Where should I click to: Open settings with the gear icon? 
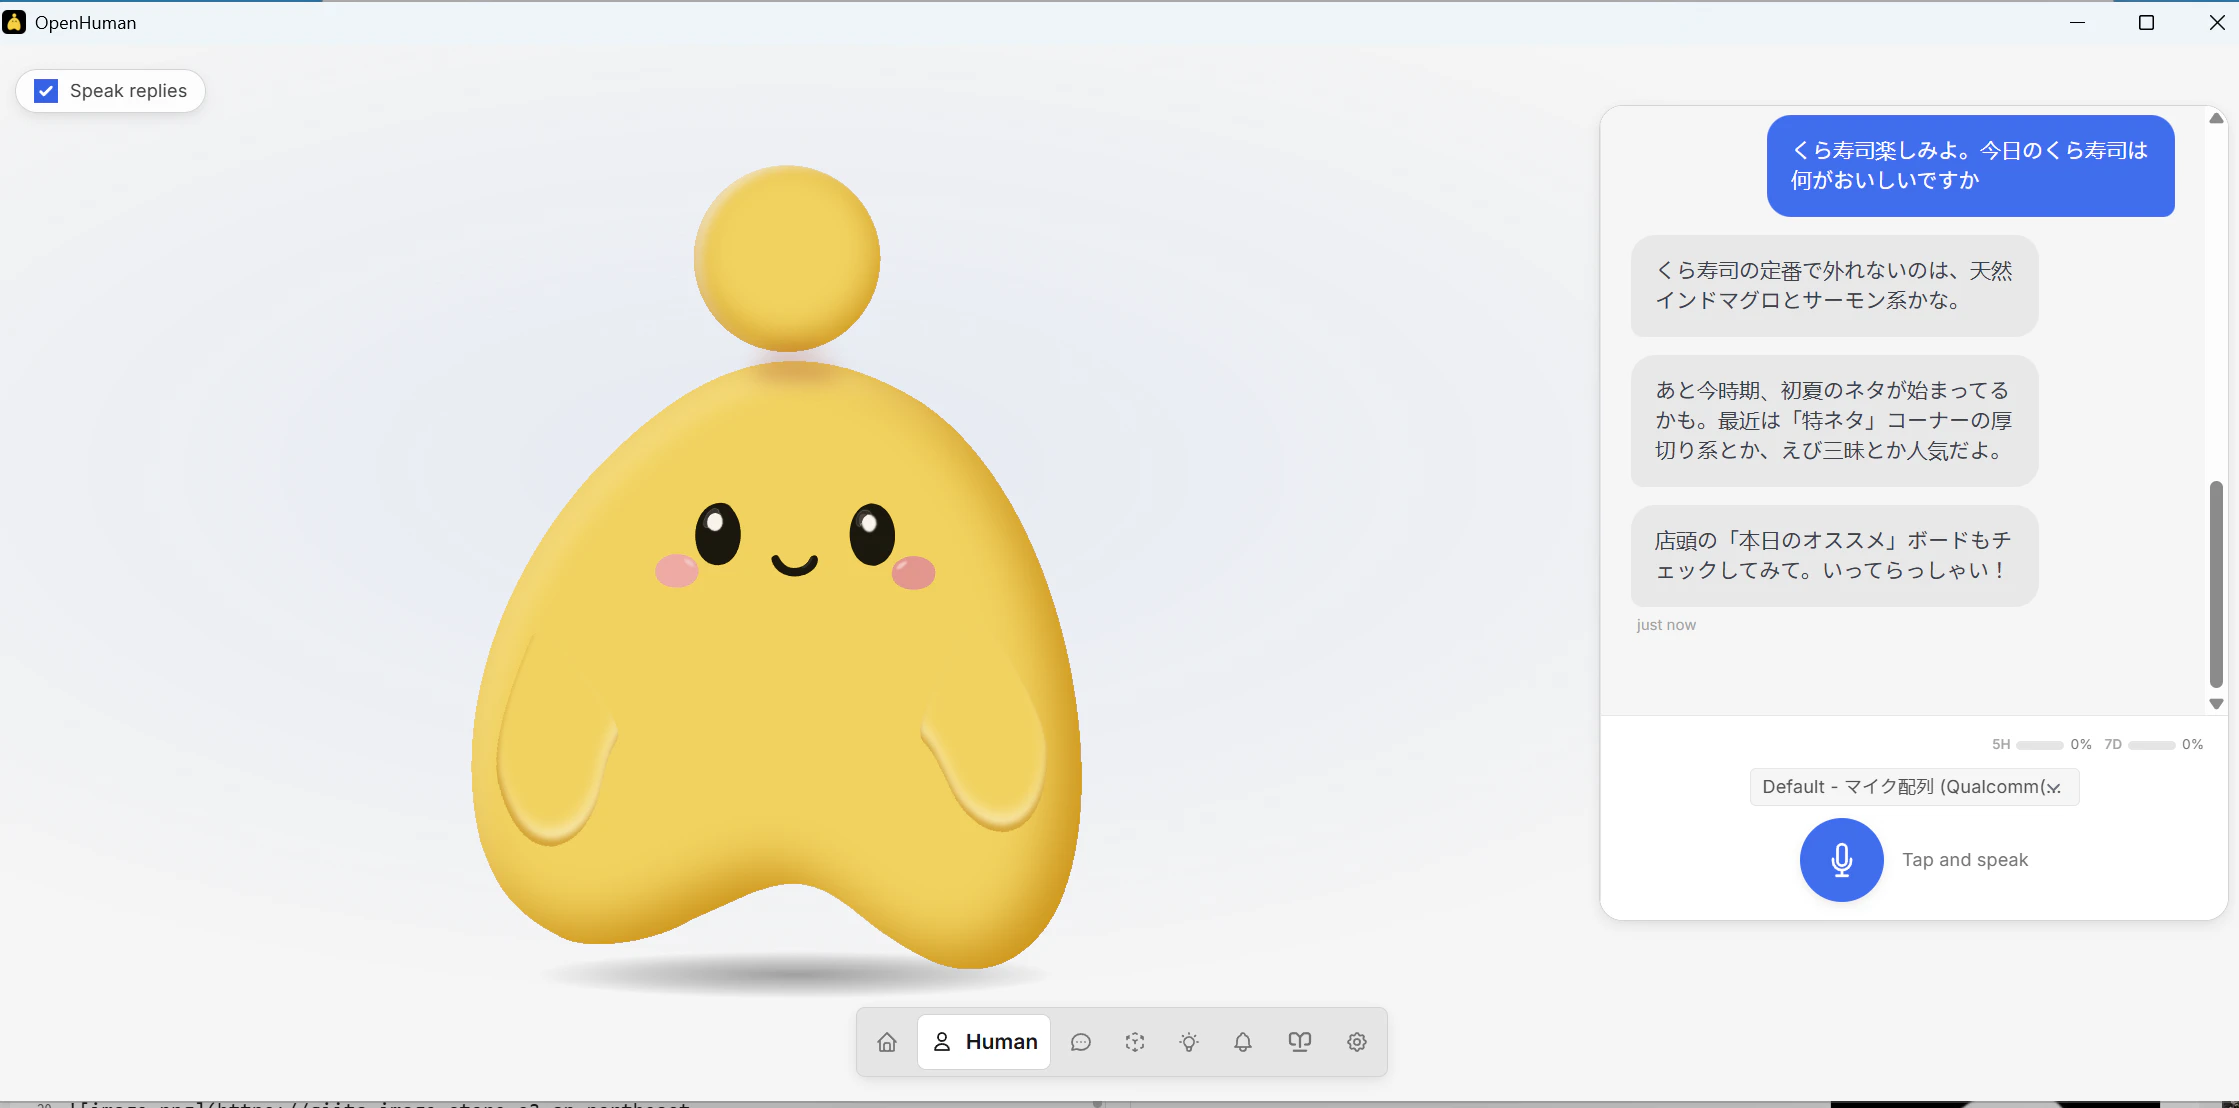pyautogui.click(x=1357, y=1042)
